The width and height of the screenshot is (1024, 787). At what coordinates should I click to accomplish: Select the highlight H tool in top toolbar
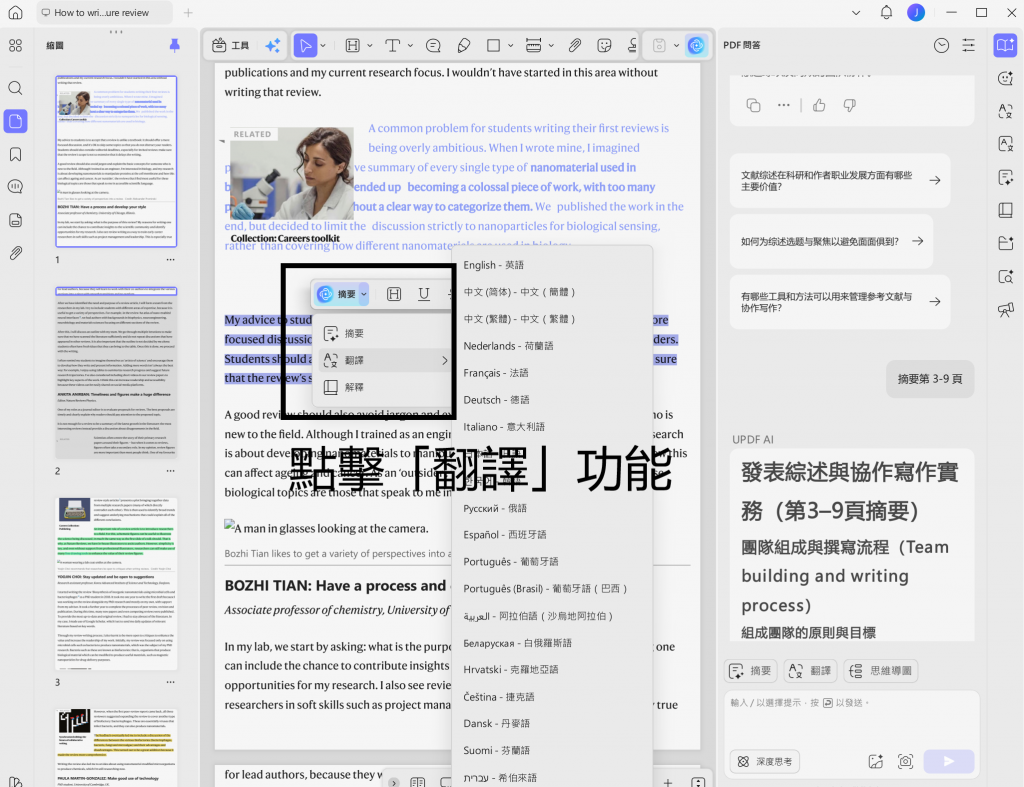(x=353, y=45)
